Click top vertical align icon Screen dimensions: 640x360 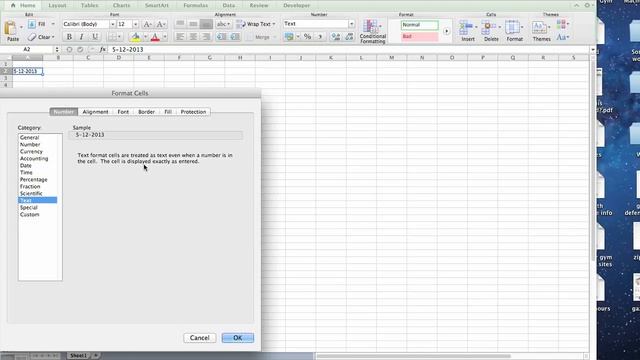click(180, 24)
